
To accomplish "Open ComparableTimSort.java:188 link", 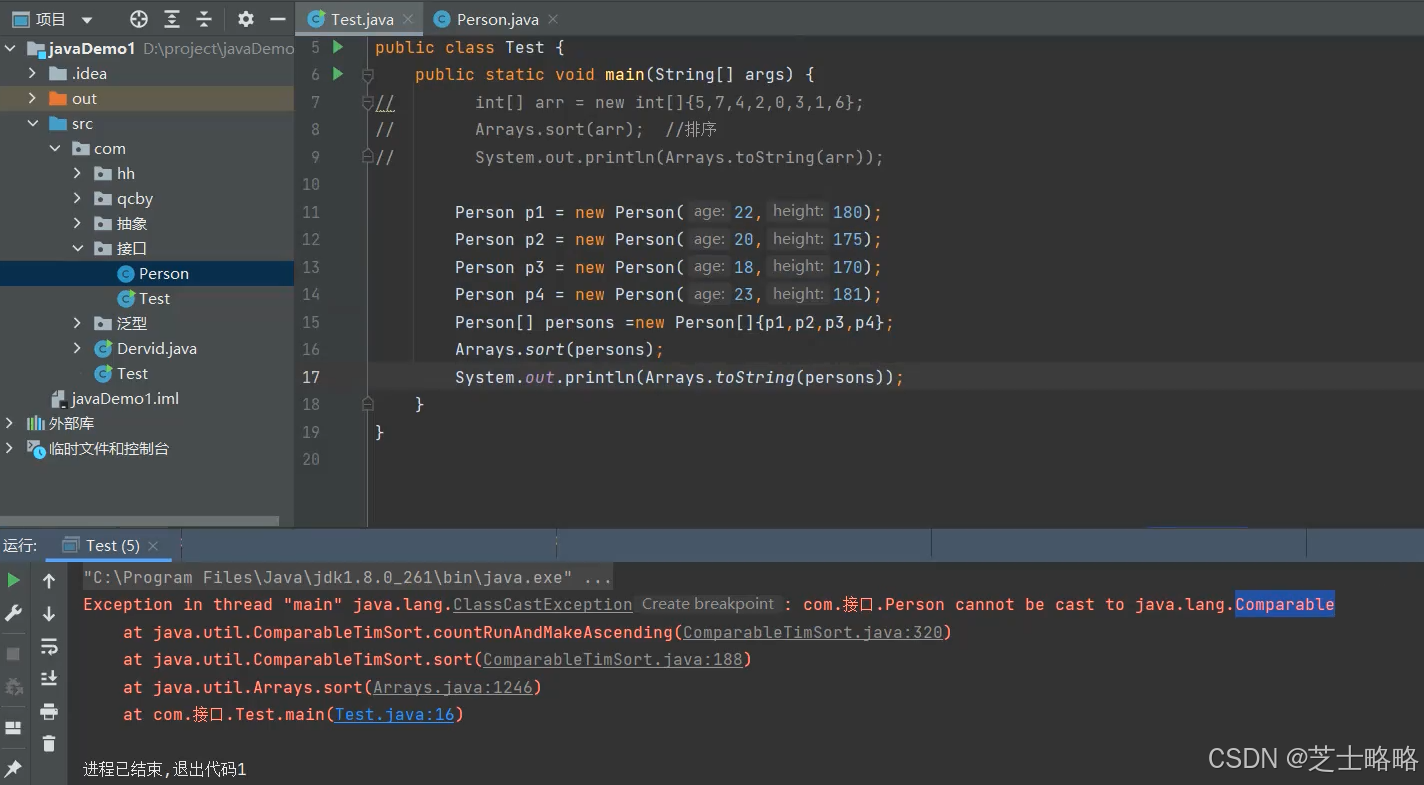I will coord(612,659).
